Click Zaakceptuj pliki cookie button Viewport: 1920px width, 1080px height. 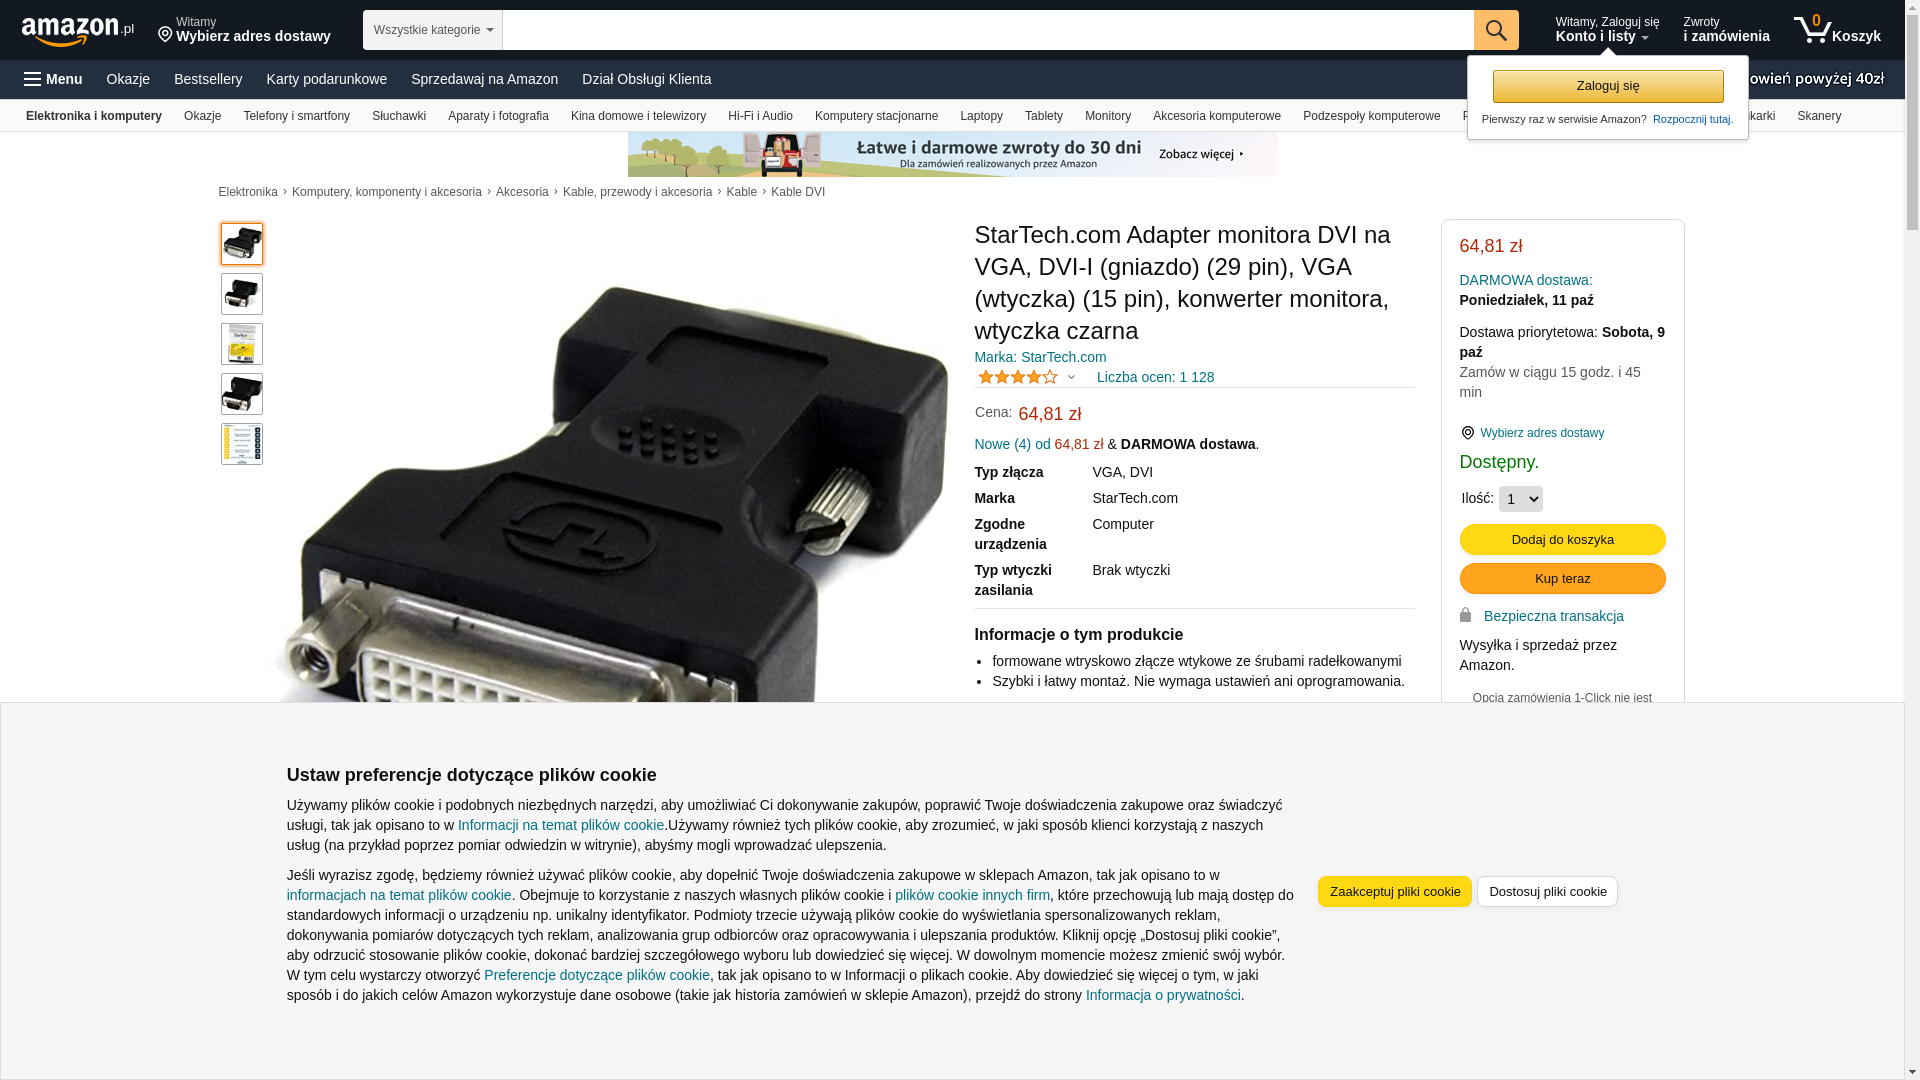1394,892
